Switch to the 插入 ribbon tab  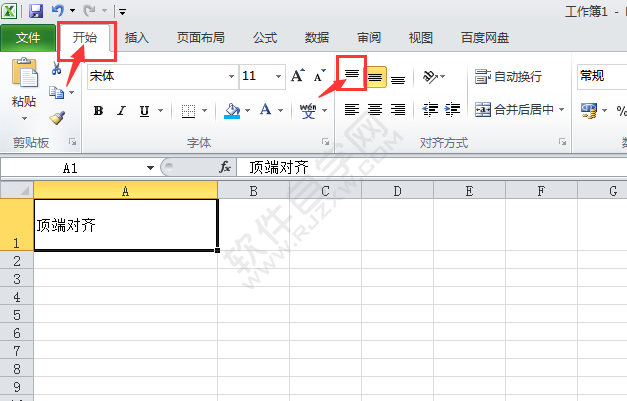[136, 38]
